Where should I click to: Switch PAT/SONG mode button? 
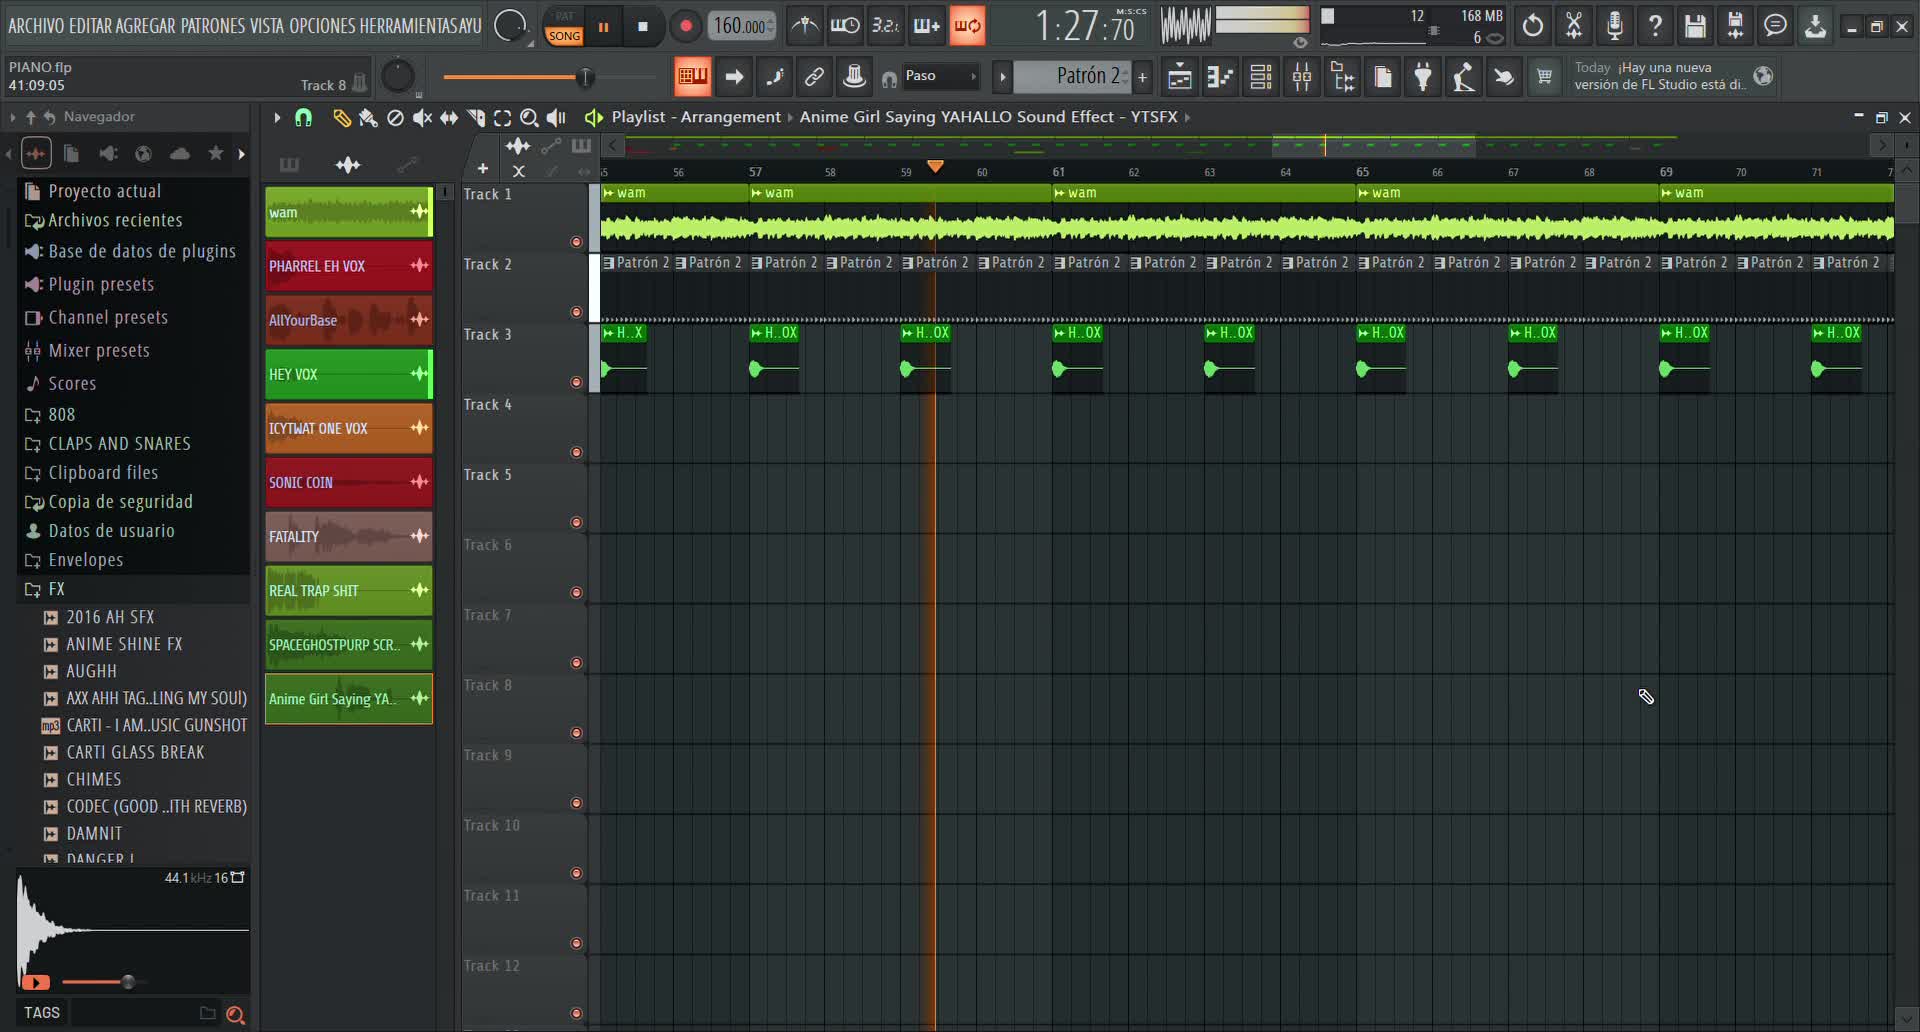564,26
